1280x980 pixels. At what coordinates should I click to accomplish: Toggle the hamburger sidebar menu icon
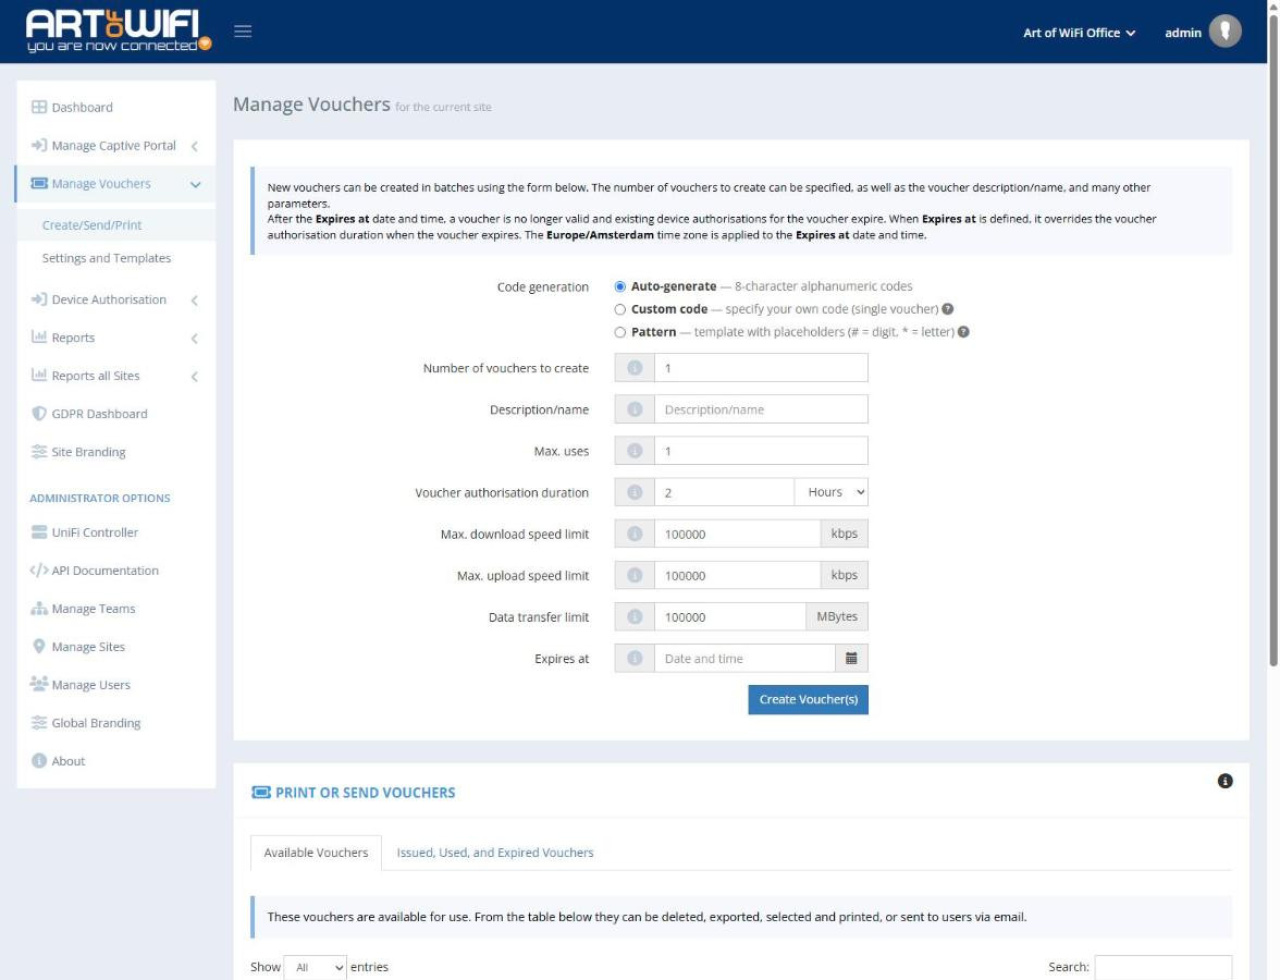click(242, 31)
